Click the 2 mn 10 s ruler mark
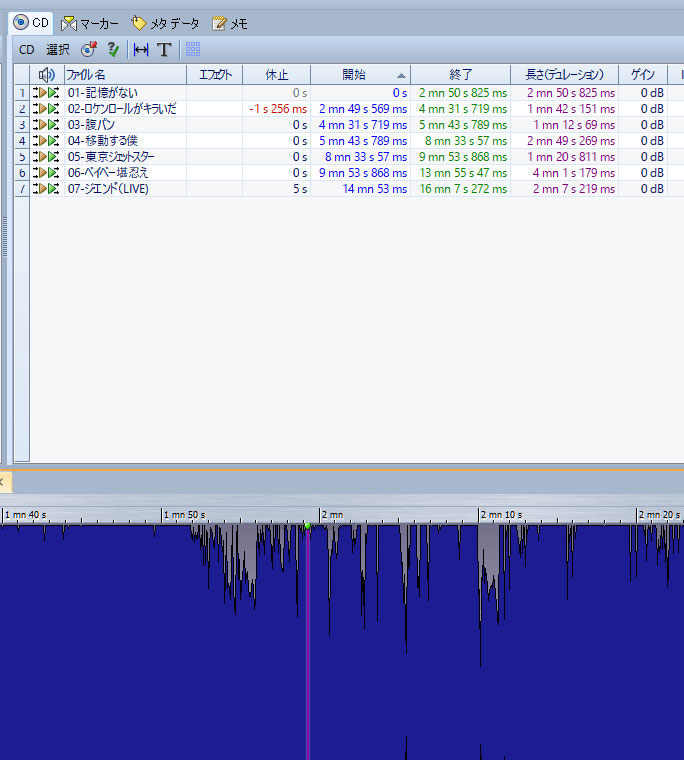The width and height of the screenshot is (684, 760). pos(502,515)
